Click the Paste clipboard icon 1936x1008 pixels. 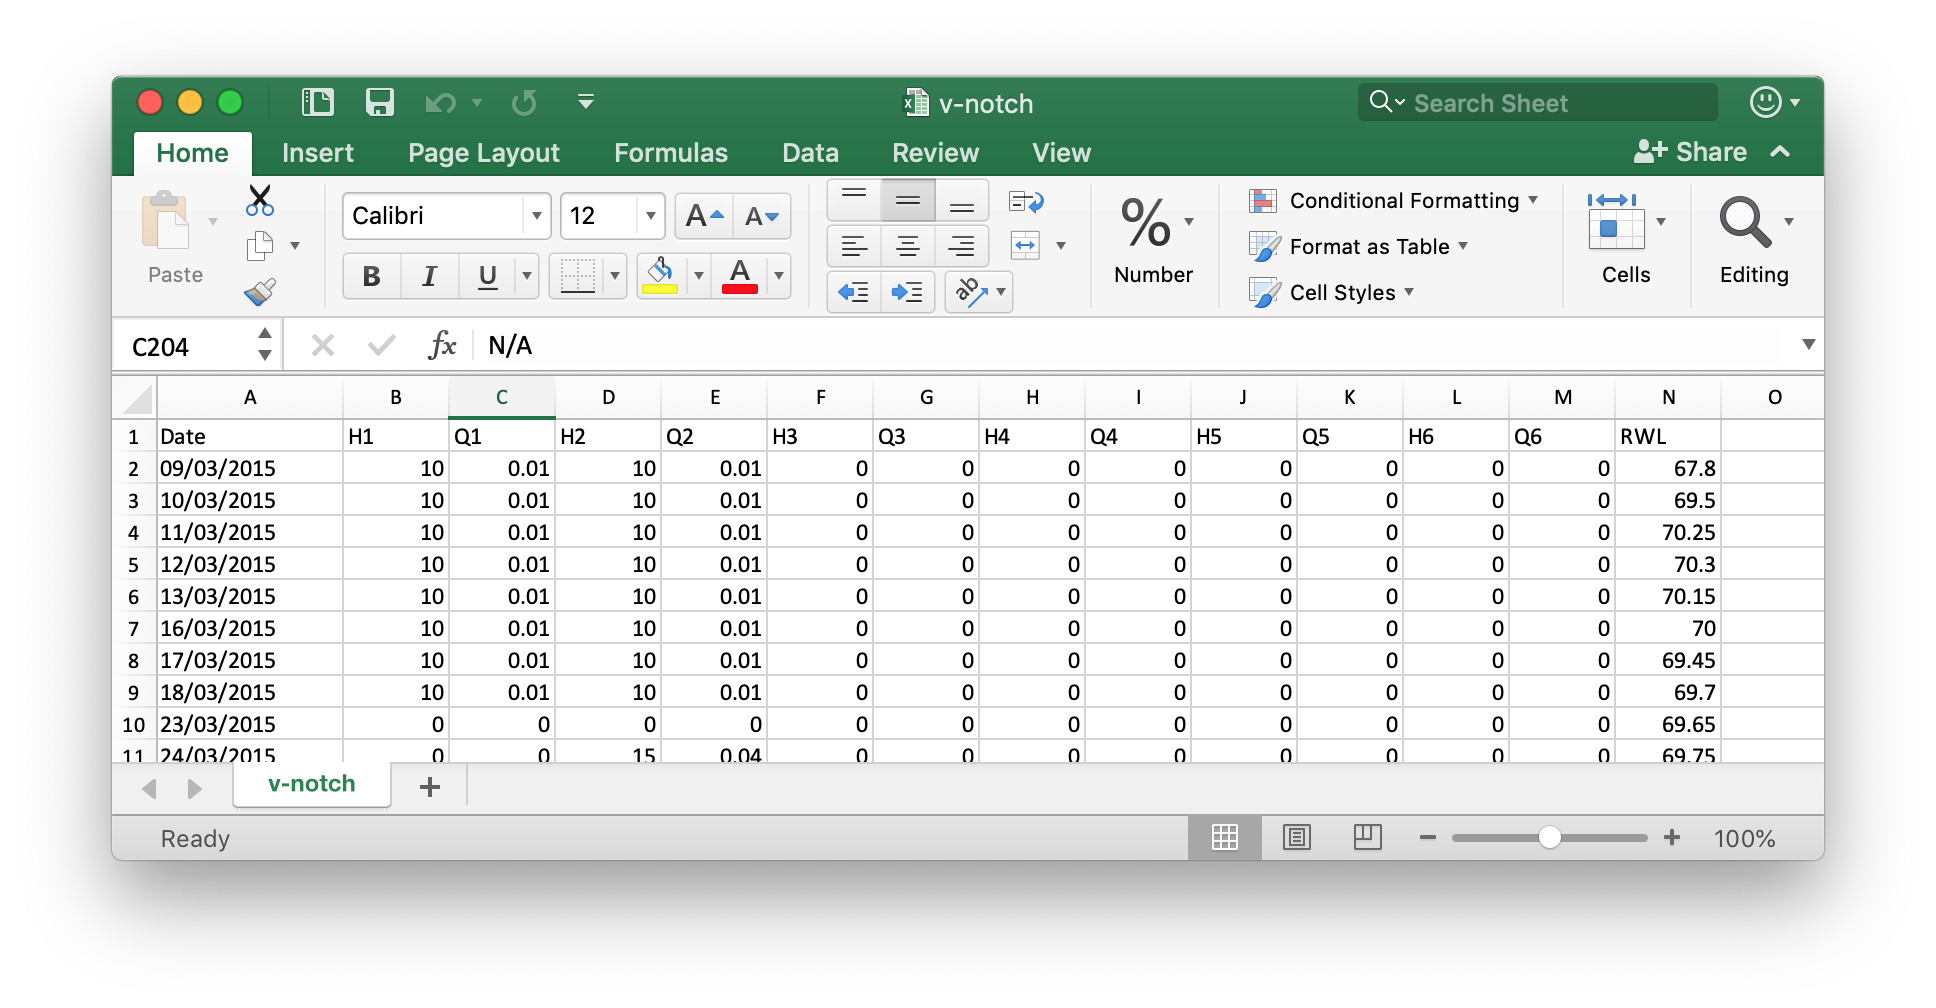tap(166, 220)
